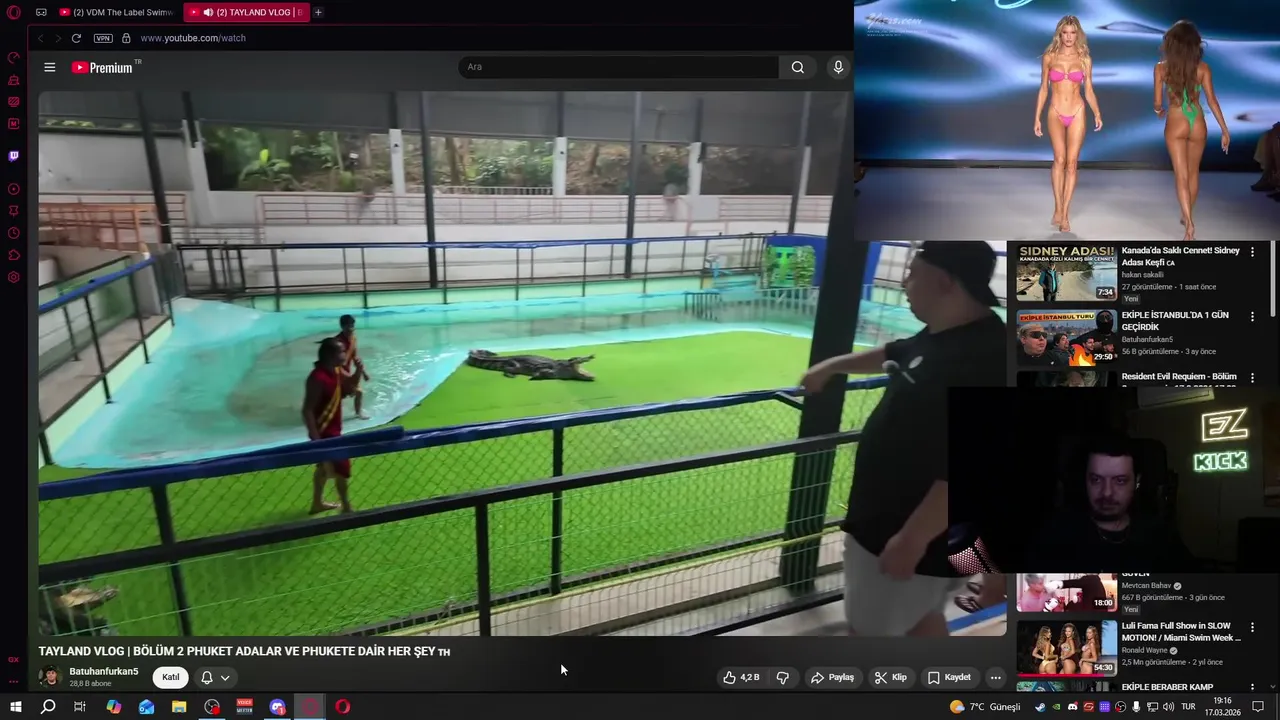Like the video with 4,2 B likes
The image size is (1280, 720).
coord(741,677)
